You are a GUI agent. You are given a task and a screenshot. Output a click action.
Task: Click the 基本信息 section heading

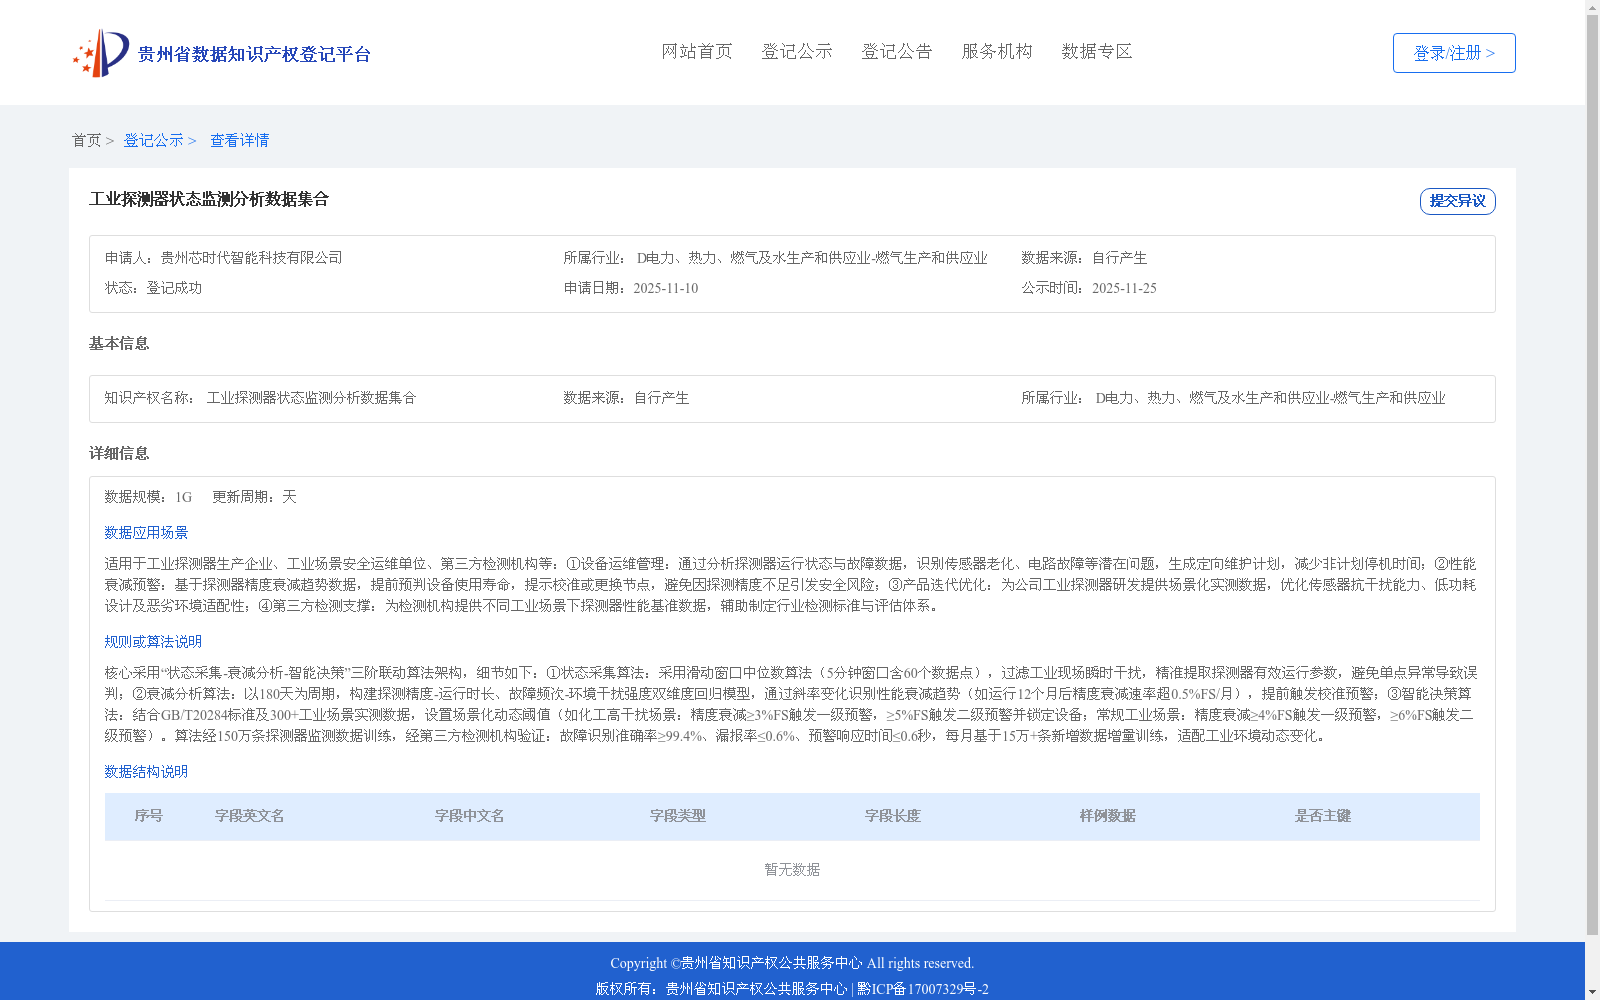[x=119, y=343]
